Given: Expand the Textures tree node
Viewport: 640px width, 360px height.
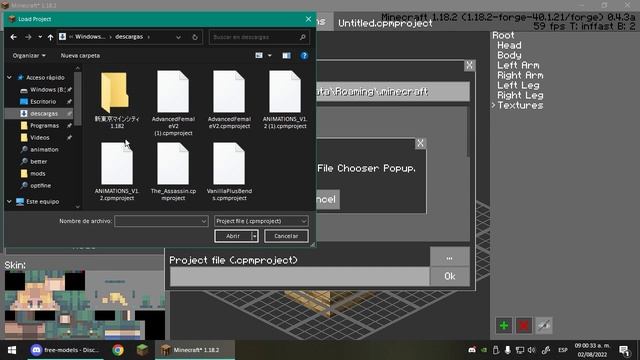Looking at the screenshot, I should coord(493,105).
